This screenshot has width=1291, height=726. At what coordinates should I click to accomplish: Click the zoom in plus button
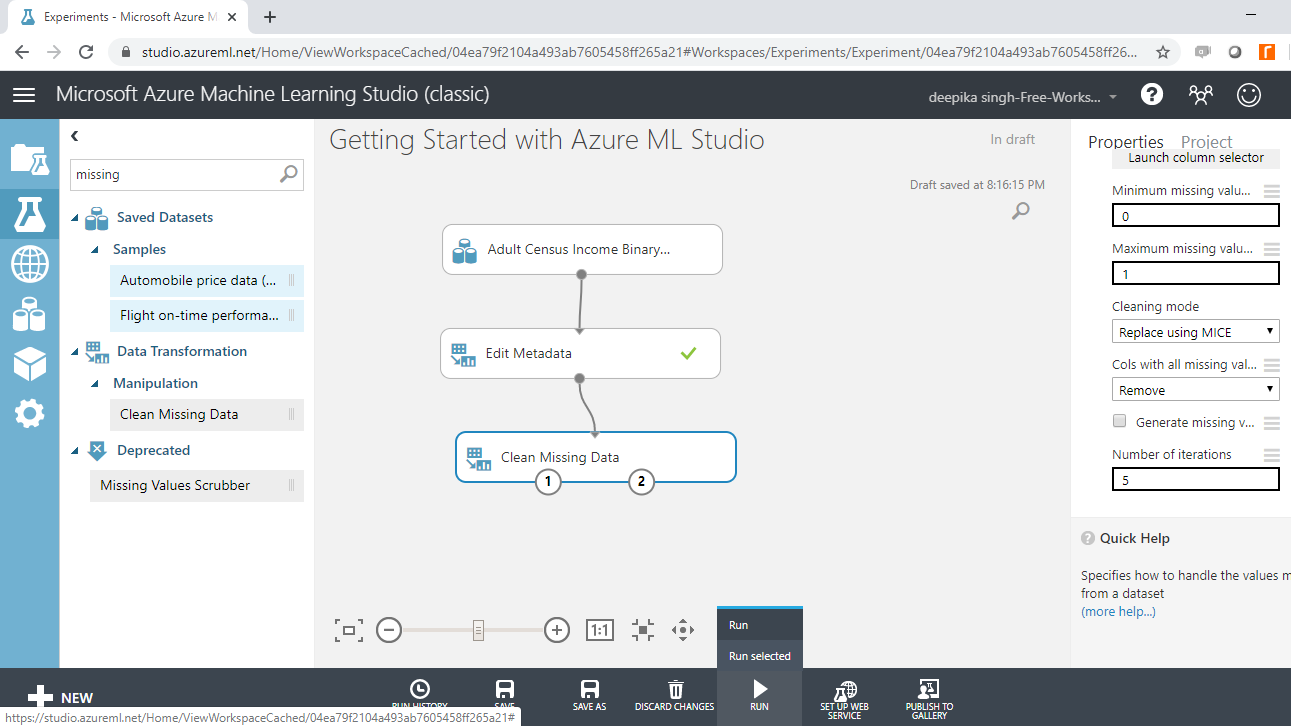point(557,630)
